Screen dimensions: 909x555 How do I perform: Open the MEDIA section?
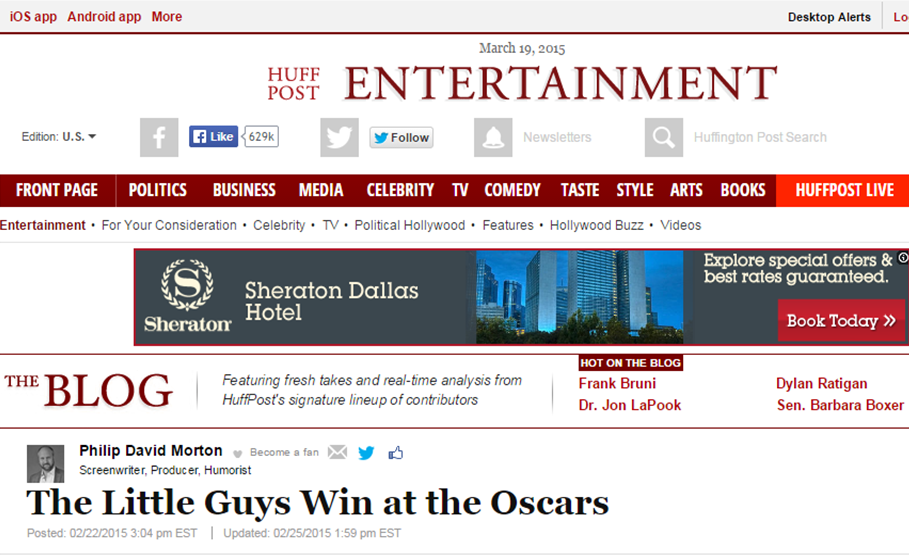(x=321, y=190)
